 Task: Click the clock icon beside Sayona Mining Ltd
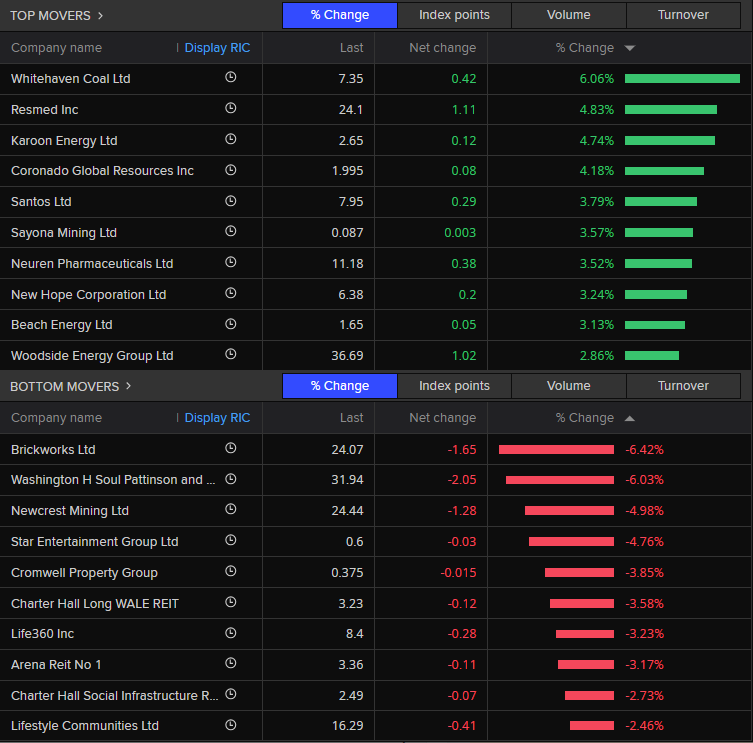pyautogui.click(x=231, y=231)
